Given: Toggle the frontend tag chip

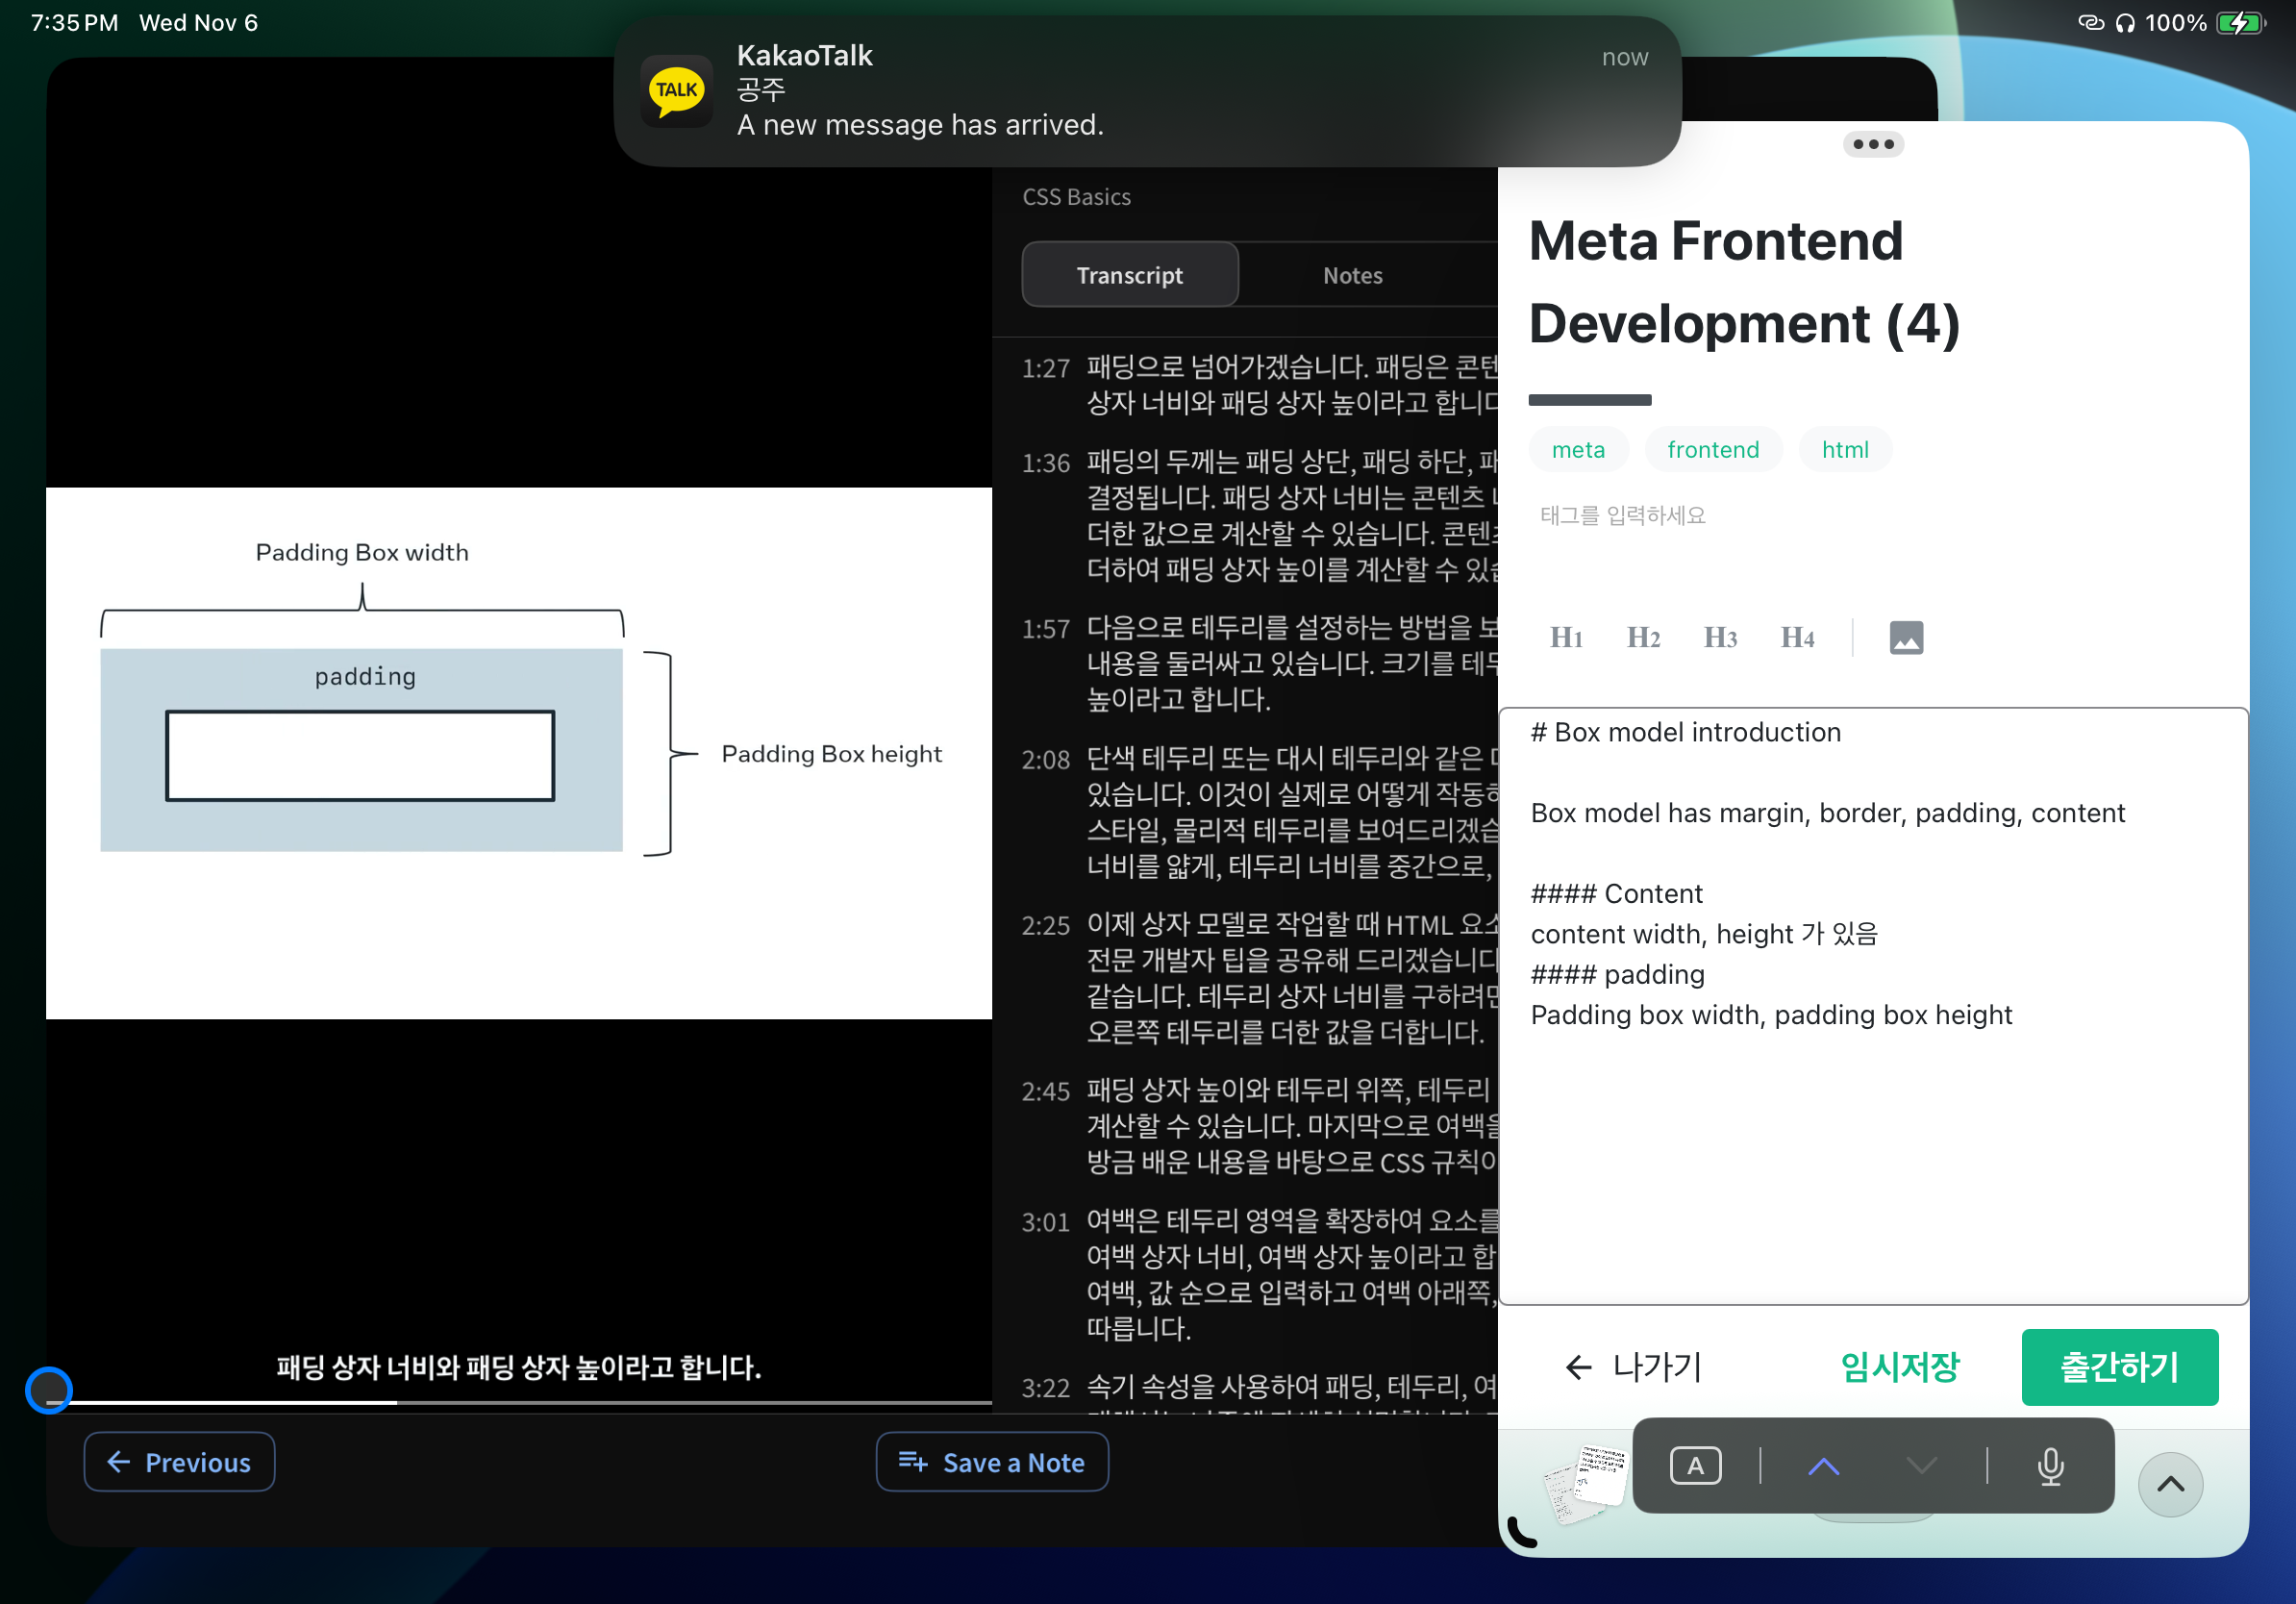Looking at the screenshot, I should 1713,449.
